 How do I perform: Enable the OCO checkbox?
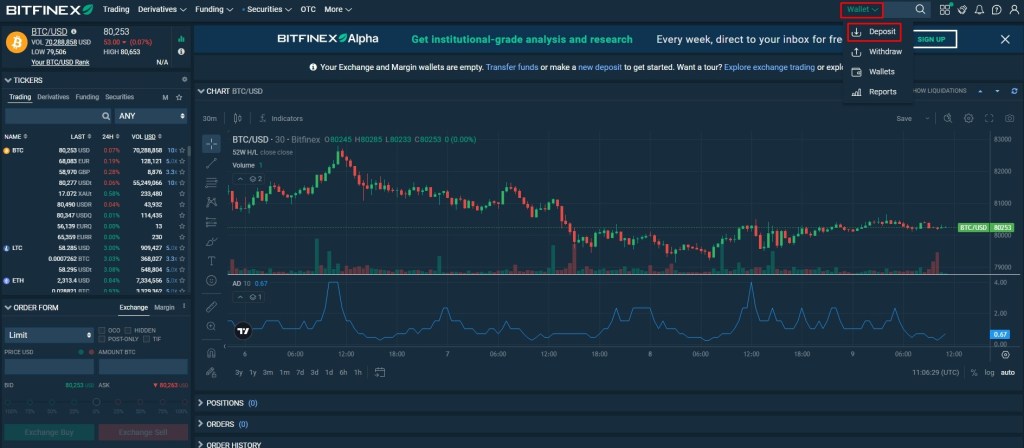[x=102, y=330]
